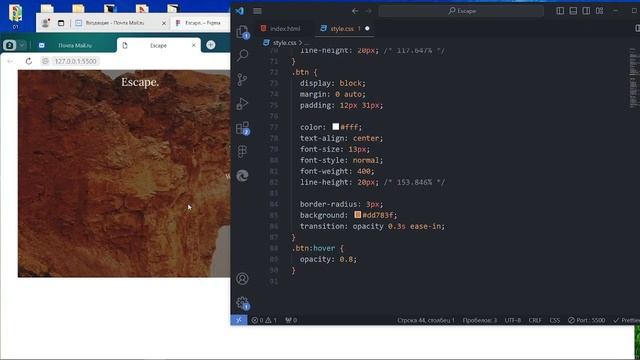
Task: Close the Escape browser tab
Action: [193, 45]
